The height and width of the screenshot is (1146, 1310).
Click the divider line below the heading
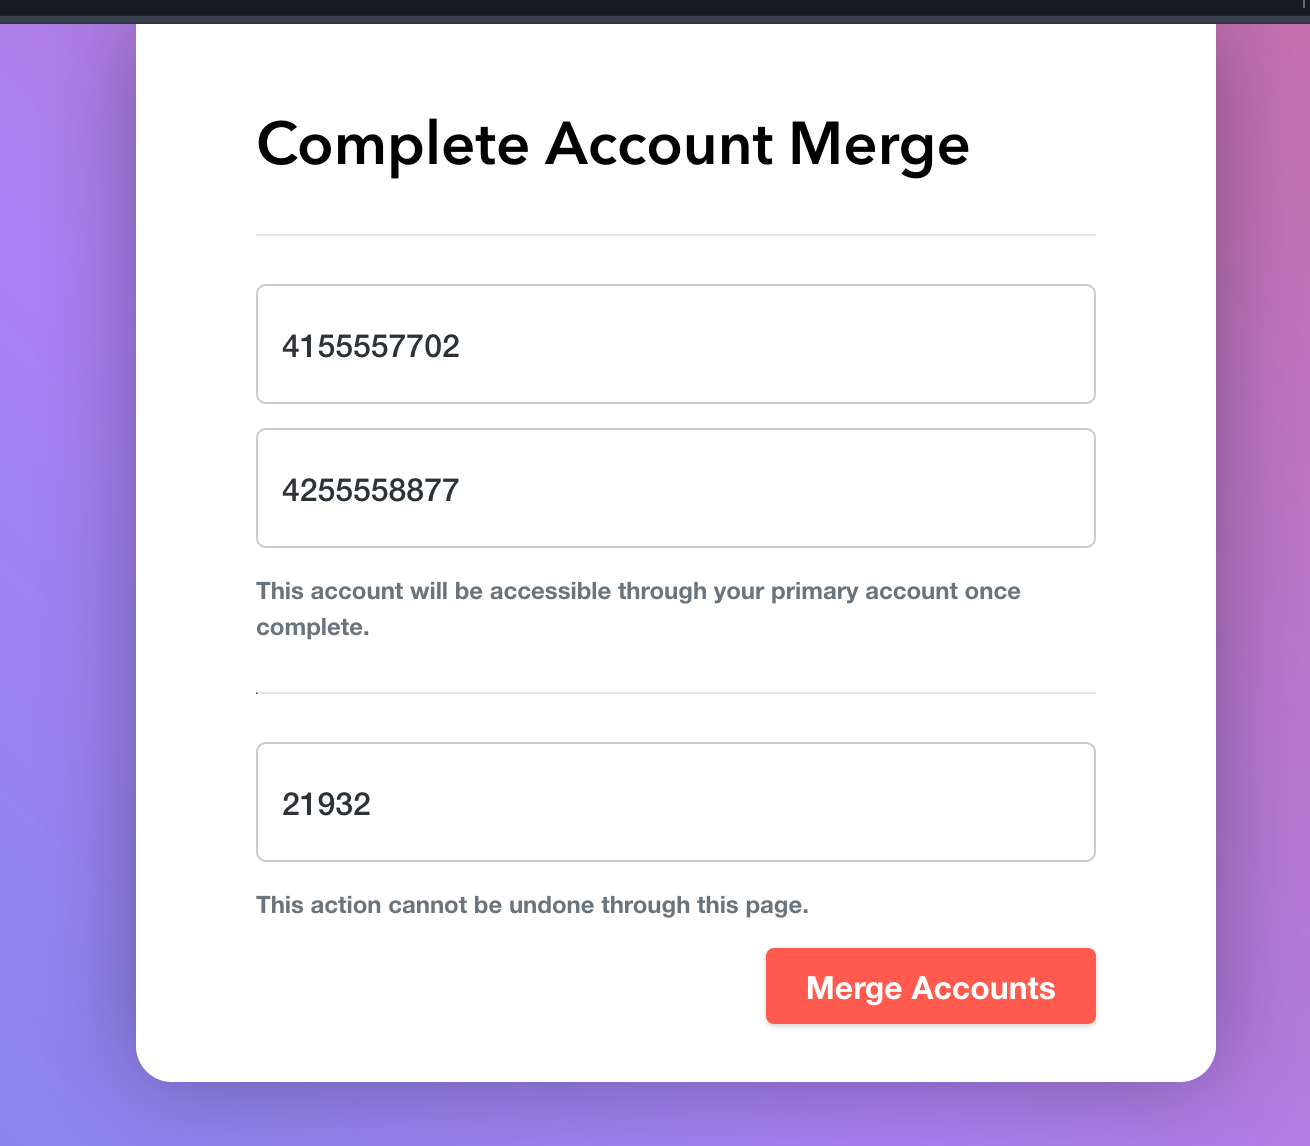click(x=676, y=235)
